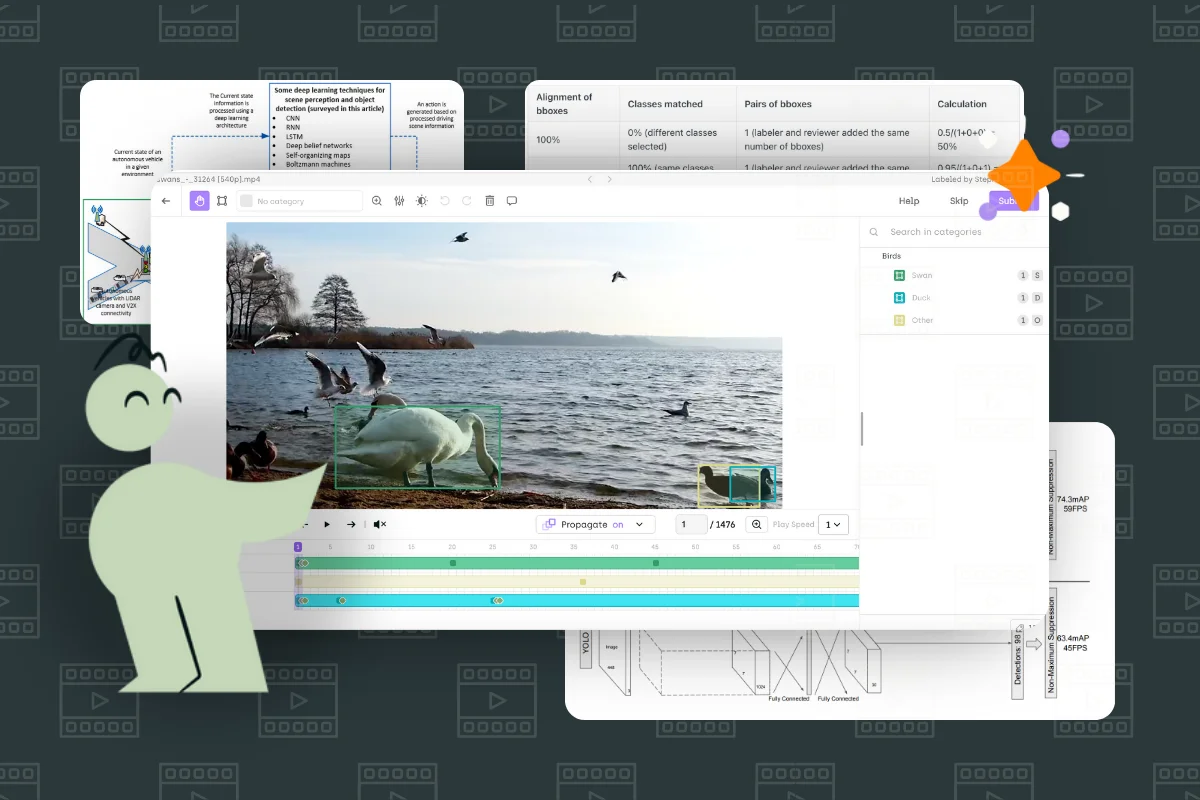This screenshot has height=800, width=1200.
Task: Select the bounding box tool
Action: 223,200
